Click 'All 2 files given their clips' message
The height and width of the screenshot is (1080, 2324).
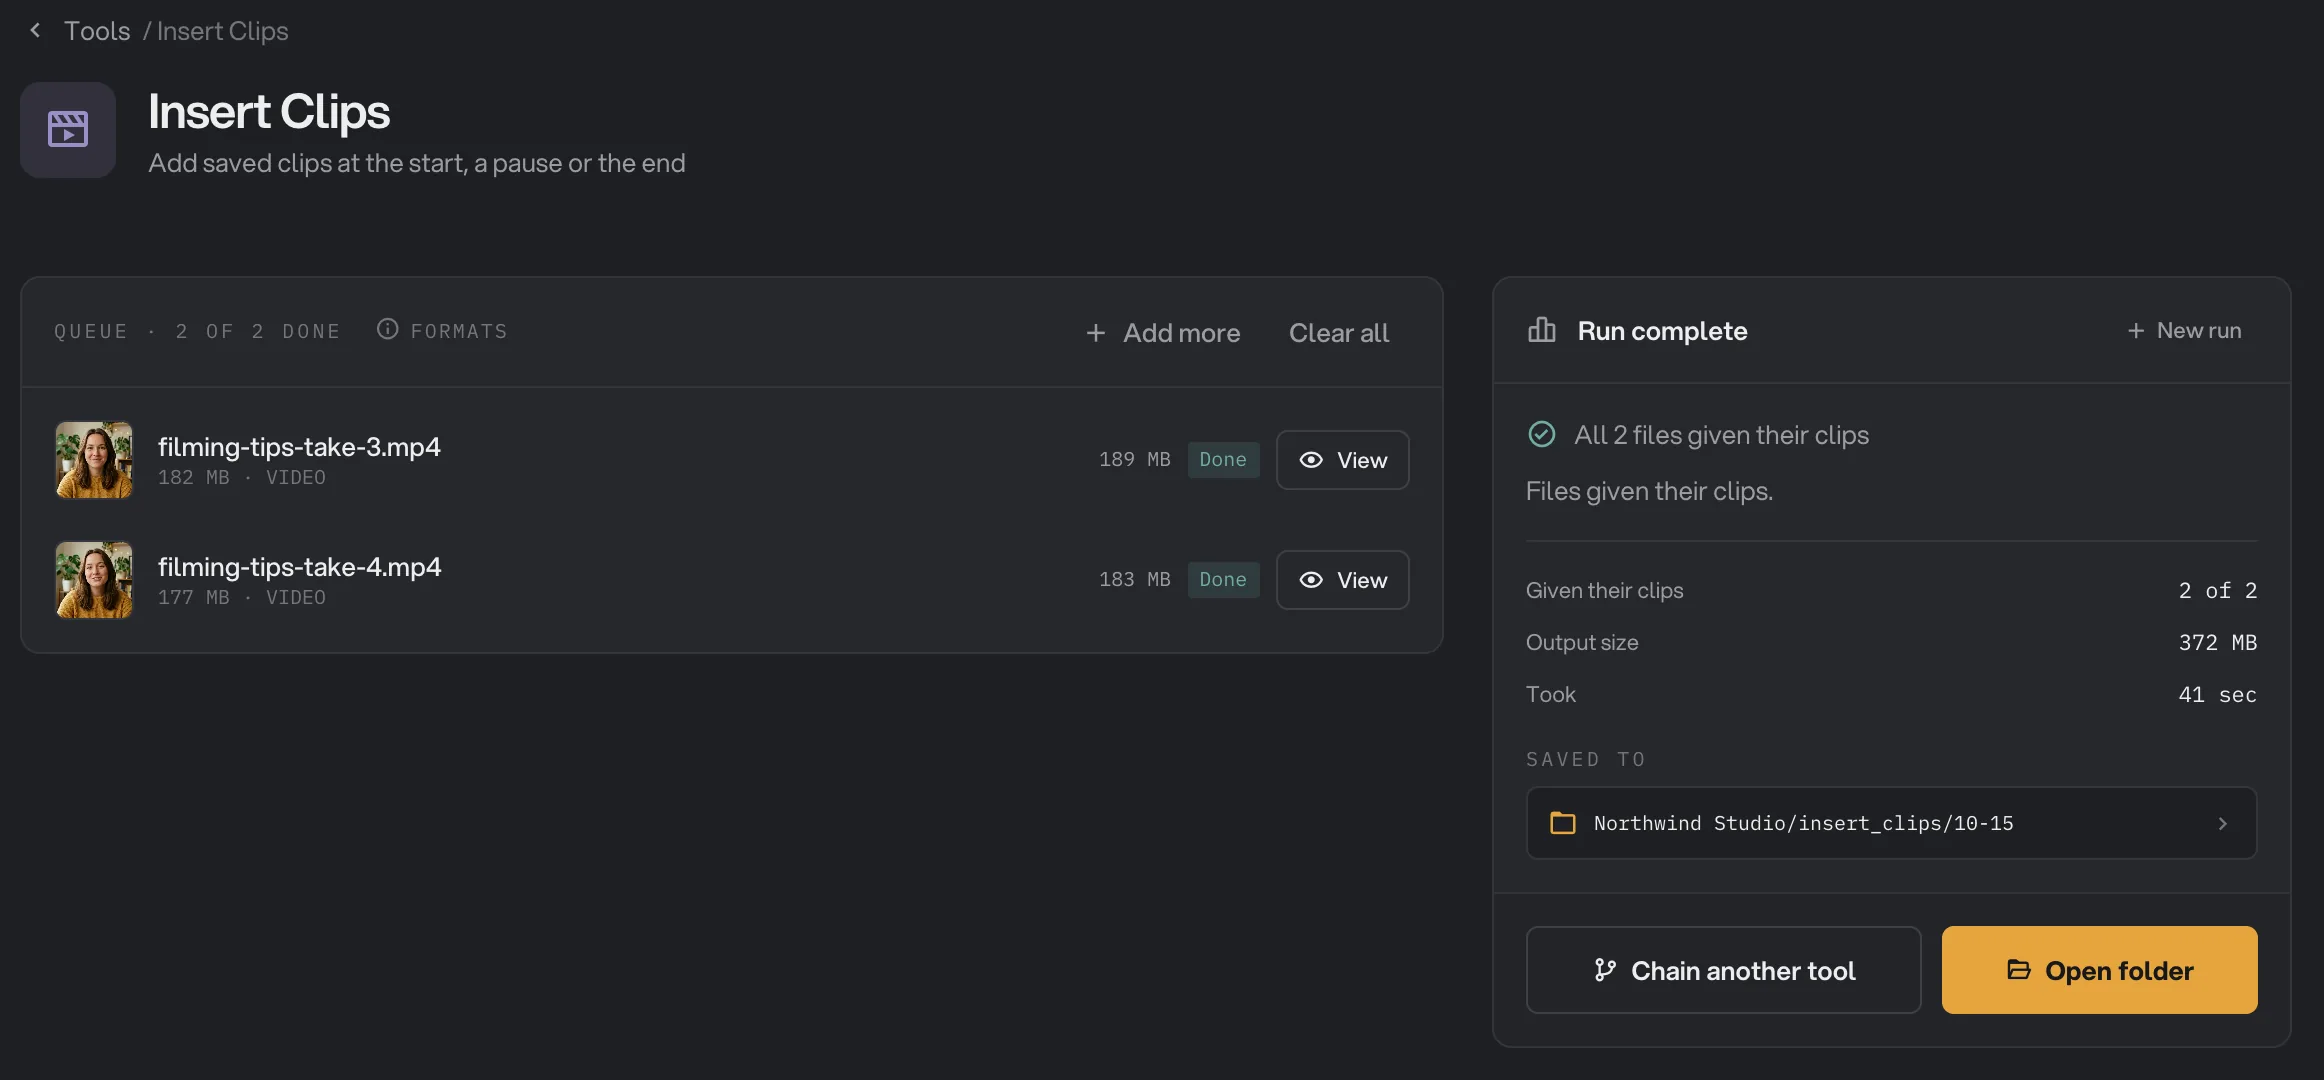click(x=1721, y=435)
